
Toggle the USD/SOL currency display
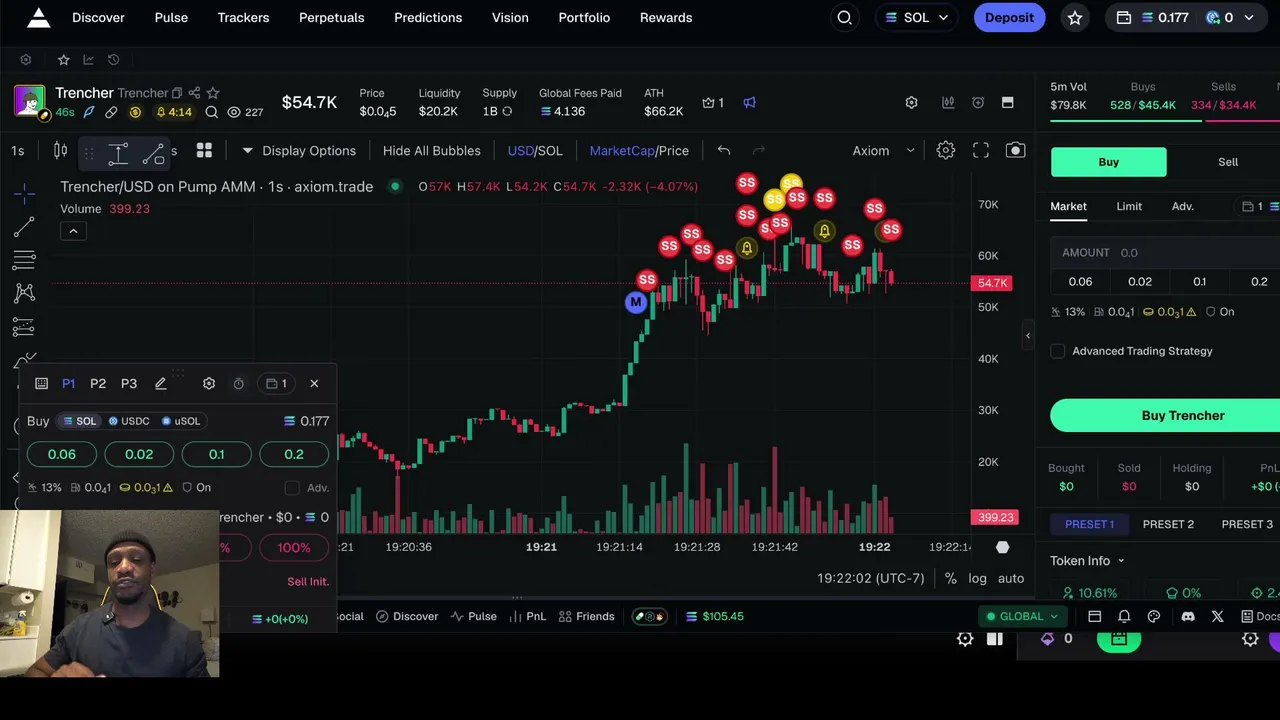(535, 151)
